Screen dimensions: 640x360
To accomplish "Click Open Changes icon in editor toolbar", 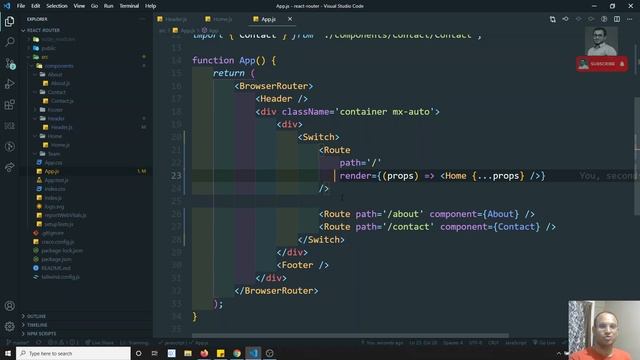I will pyautogui.click(x=552, y=19).
